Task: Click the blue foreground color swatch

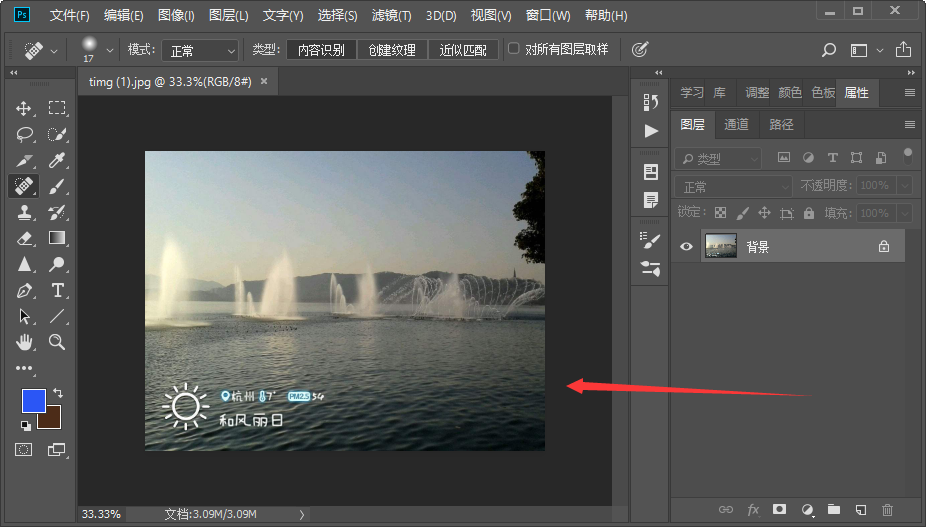Action: point(33,400)
